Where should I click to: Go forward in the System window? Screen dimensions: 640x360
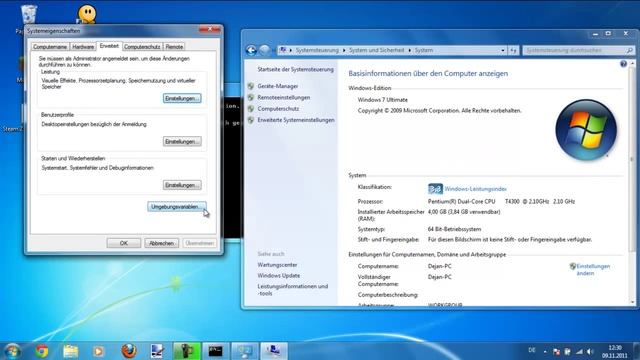[264, 50]
